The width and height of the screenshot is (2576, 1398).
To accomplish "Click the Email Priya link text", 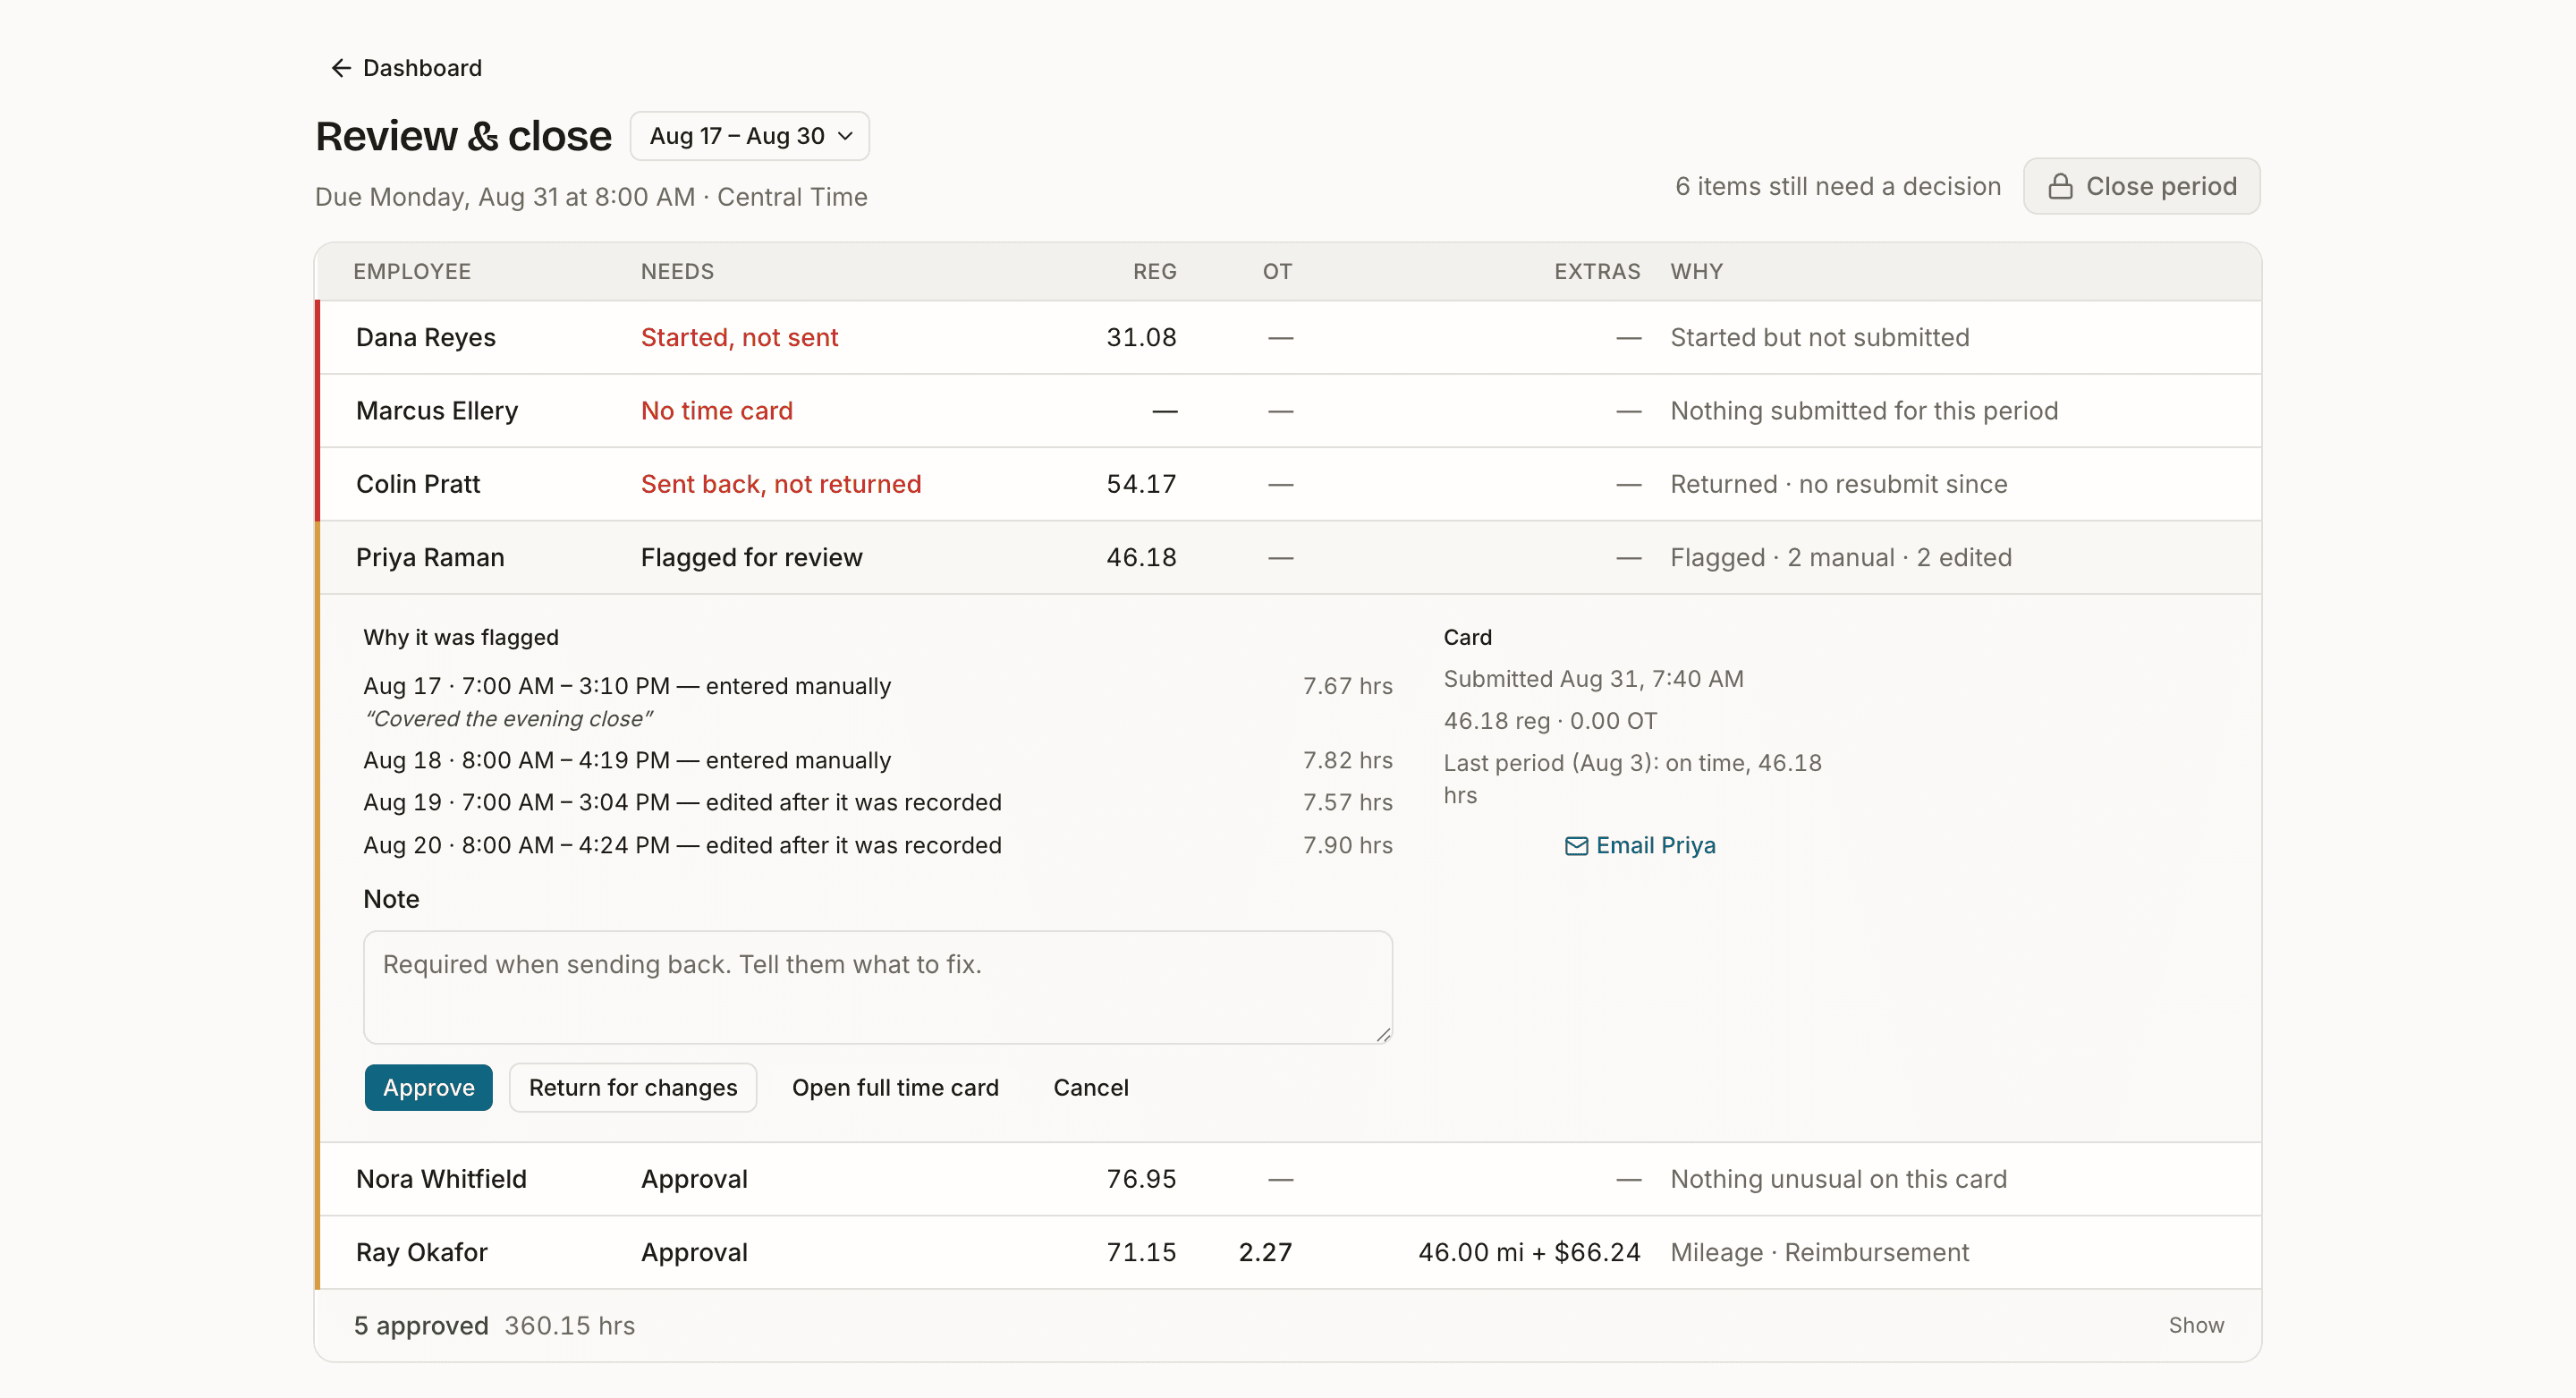I will click(1655, 846).
